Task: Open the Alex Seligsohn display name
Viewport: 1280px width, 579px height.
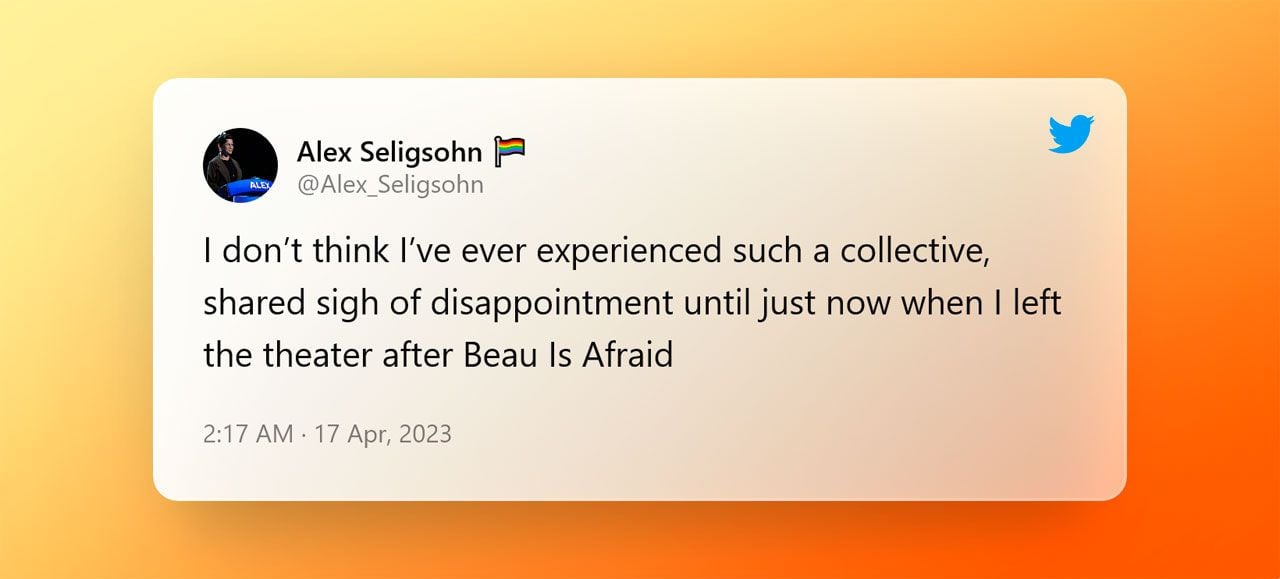Action: (390, 152)
